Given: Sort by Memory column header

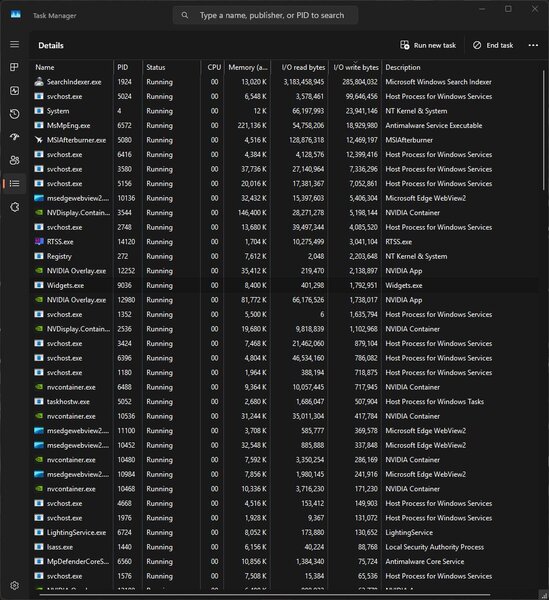Looking at the screenshot, I should coord(248,67).
